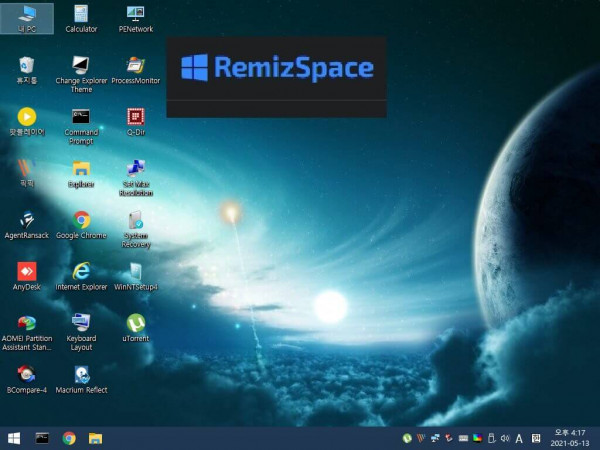Click the colorful display tray icon
This screenshot has width=600, height=450.
[477, 438]
